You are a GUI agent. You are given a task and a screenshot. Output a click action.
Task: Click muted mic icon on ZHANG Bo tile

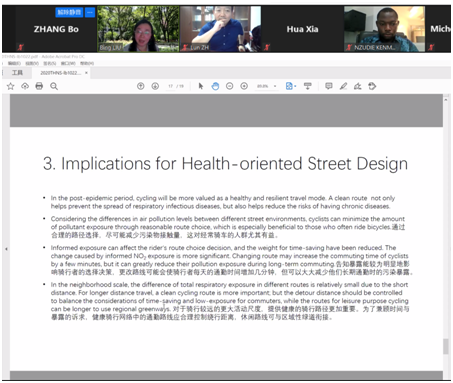coord(21,47)
